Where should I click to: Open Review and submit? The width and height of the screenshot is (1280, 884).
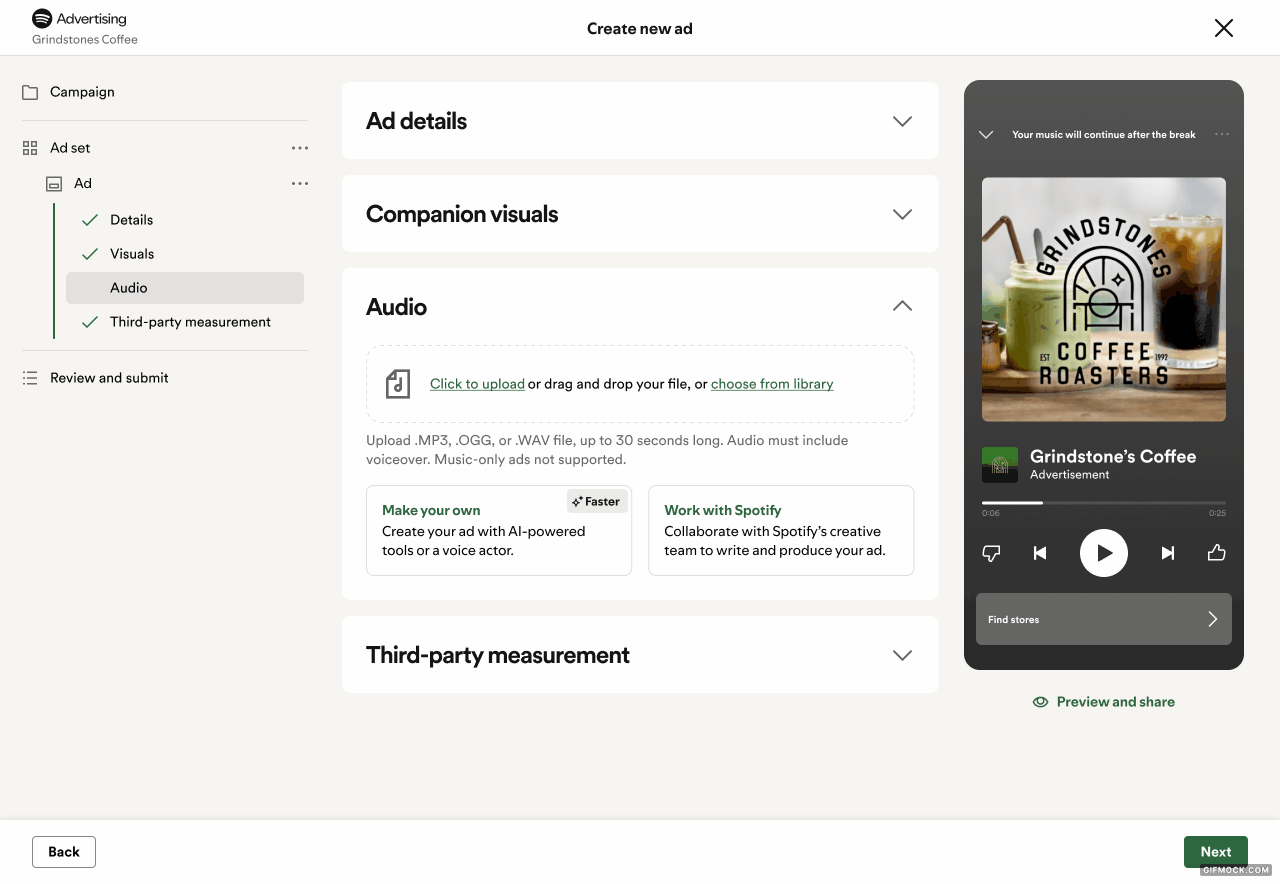pyautogui.click(x=109, y=378)
